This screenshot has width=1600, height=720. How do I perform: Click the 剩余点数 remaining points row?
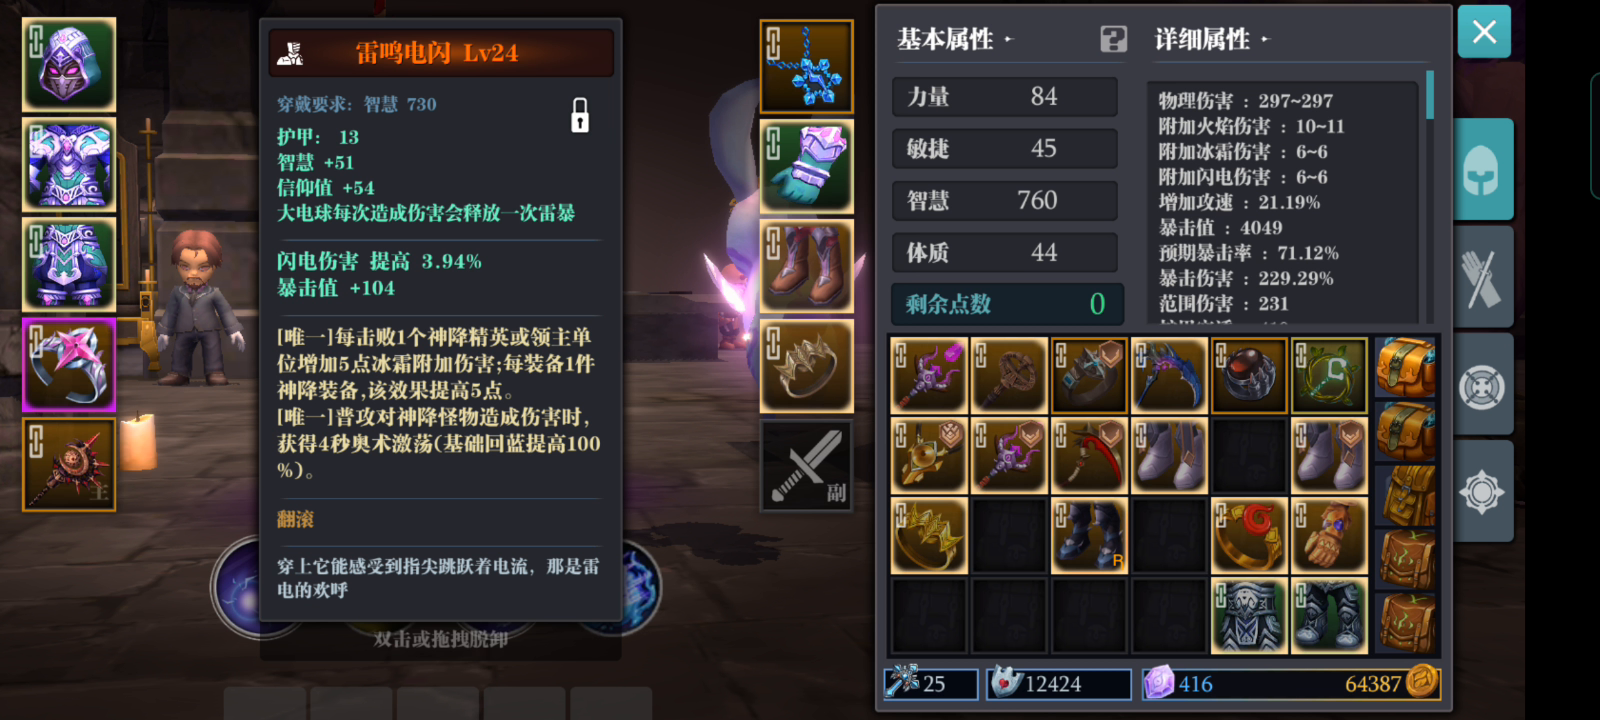coord(1007,304)
